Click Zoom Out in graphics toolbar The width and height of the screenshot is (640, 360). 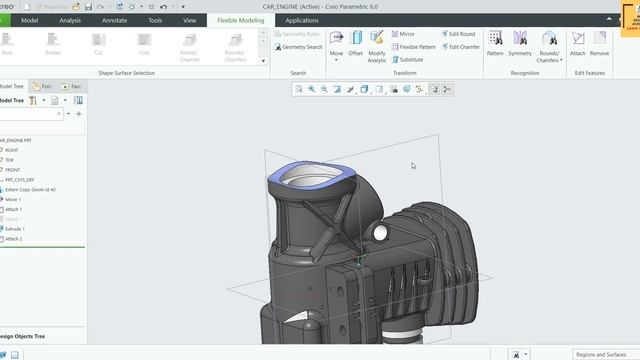click(324, 89)
